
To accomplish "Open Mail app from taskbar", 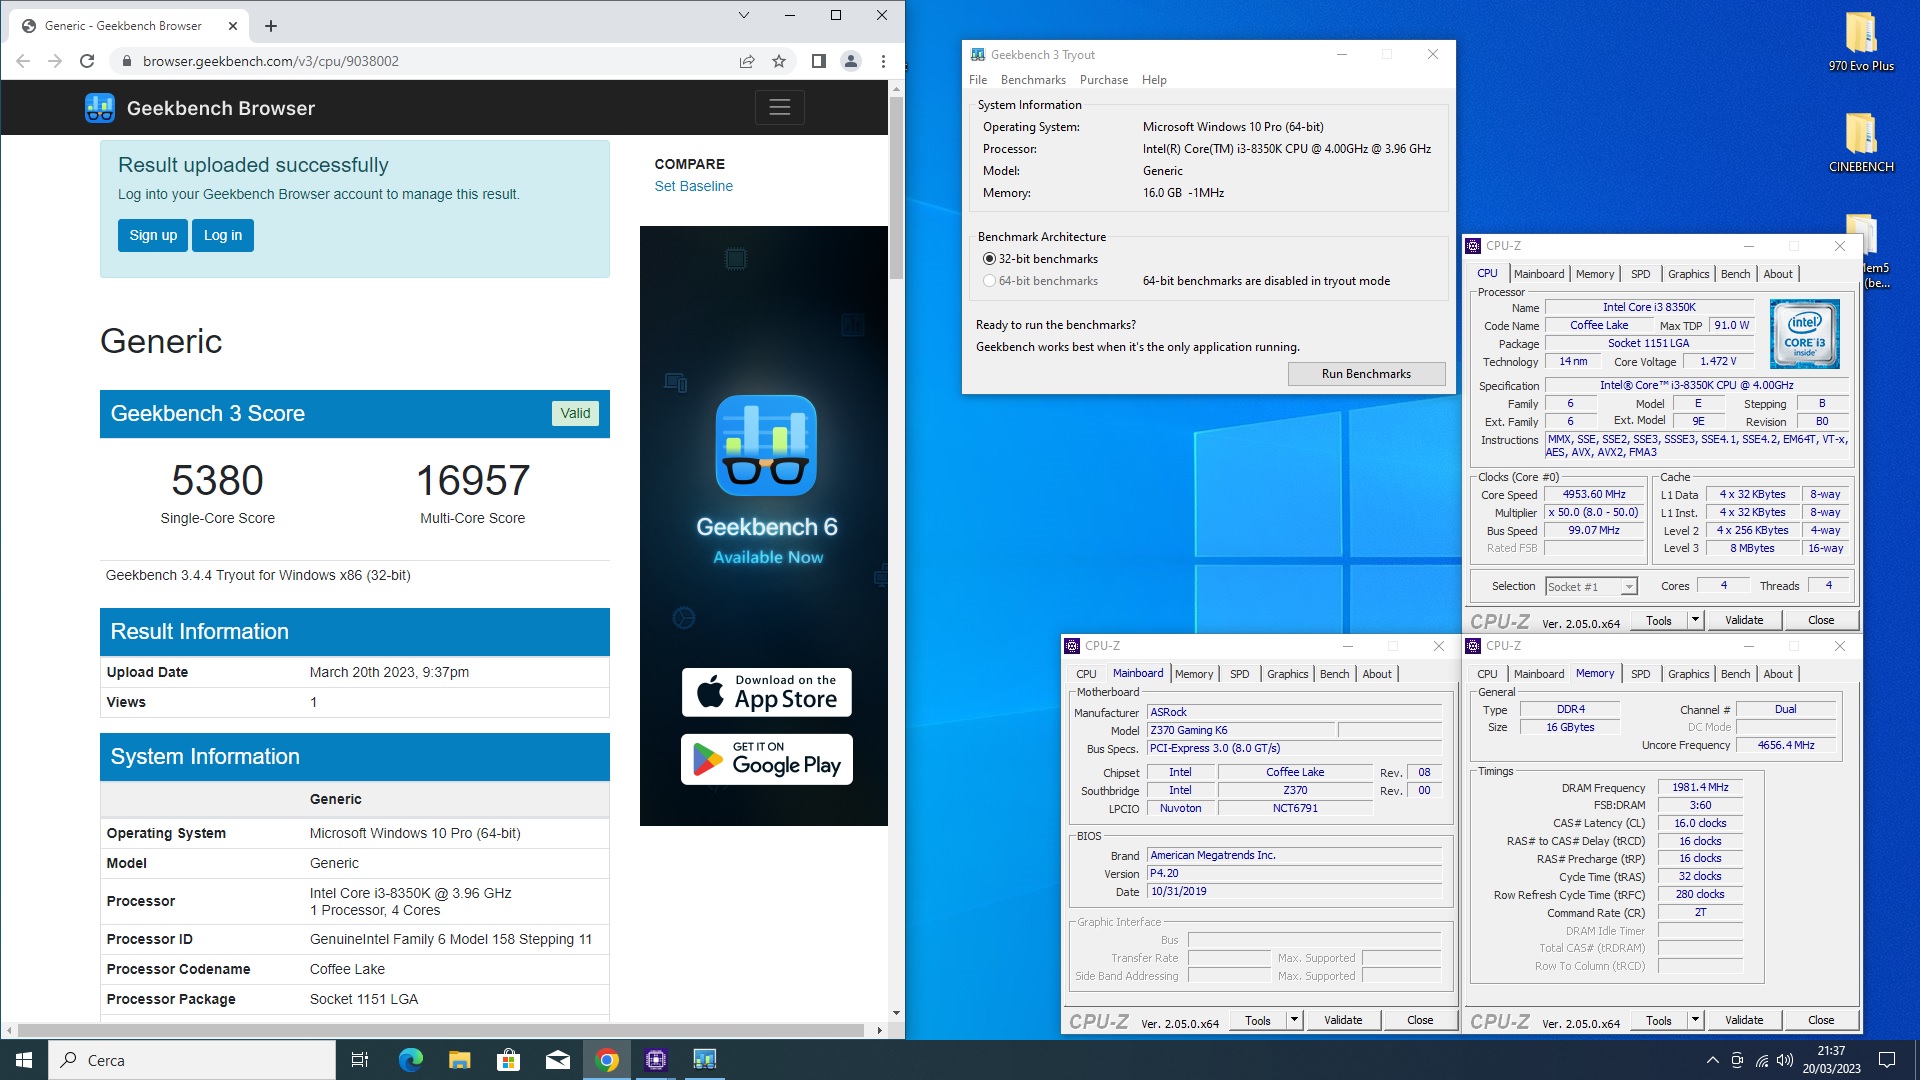I will [x=558, y=1060].
